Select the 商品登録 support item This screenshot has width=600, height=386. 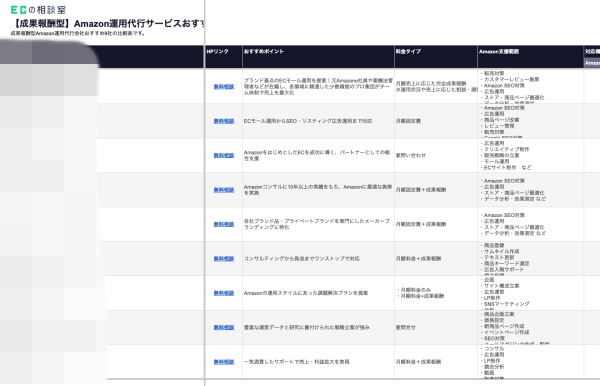pos(492,245)
